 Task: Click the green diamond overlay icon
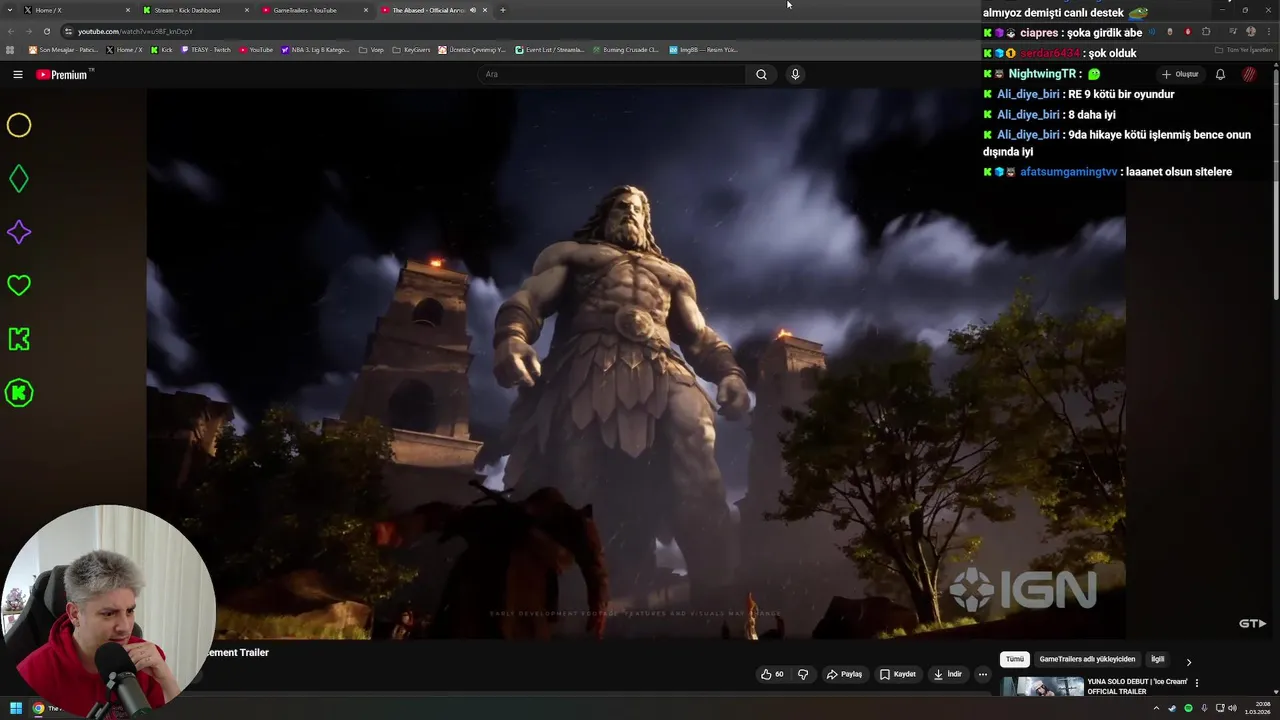[x=19, y=179]
